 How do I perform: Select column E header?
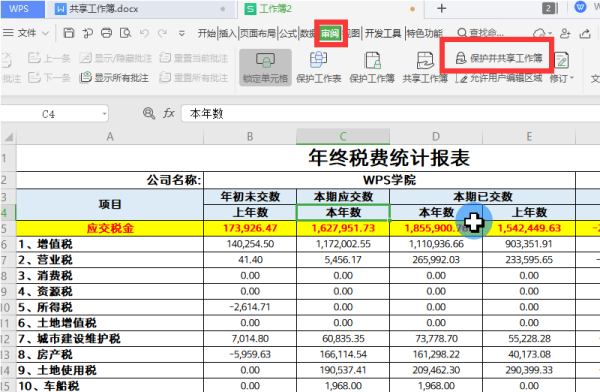(x=529, y=137)
